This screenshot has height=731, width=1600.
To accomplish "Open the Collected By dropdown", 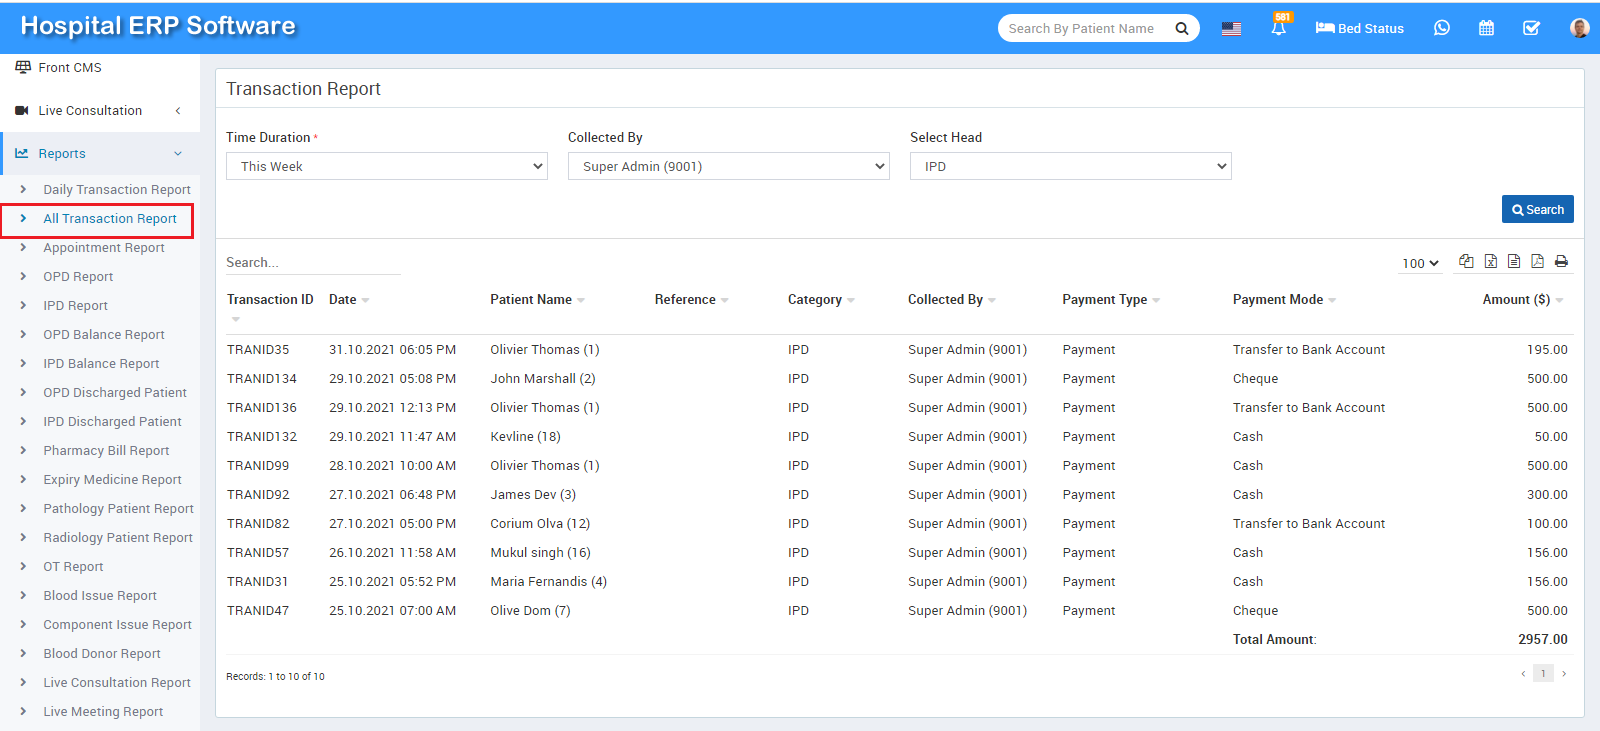I will [729, 166].
